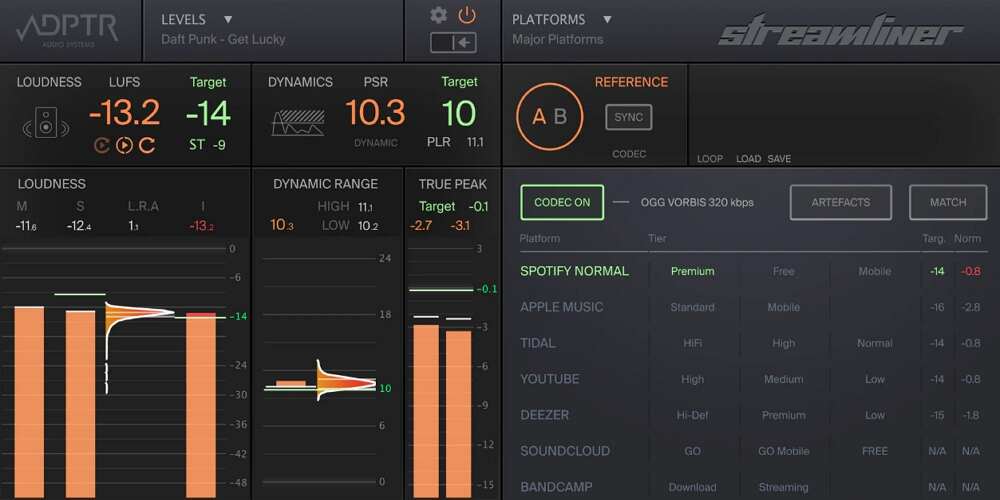Choose YouTube Medium tier
The image size is (1000, 500).
[783, 379]
